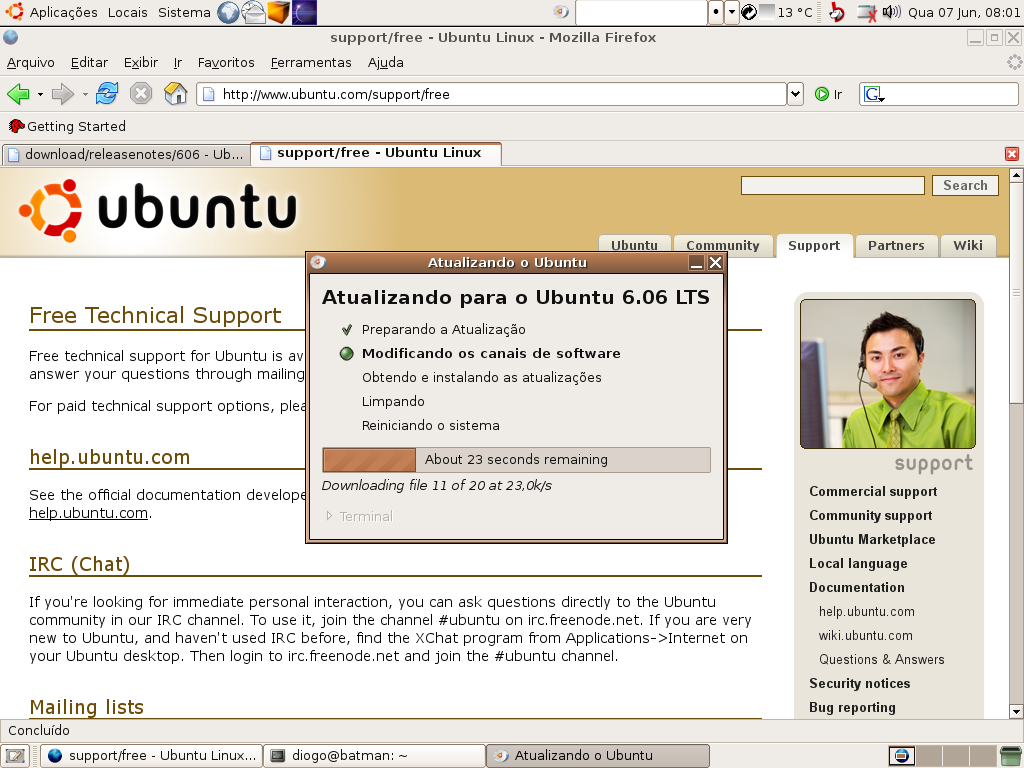Click the update progress bar in the dialog
The width and height of the screenshot is (1024, 768).
[x=517, y=460]
